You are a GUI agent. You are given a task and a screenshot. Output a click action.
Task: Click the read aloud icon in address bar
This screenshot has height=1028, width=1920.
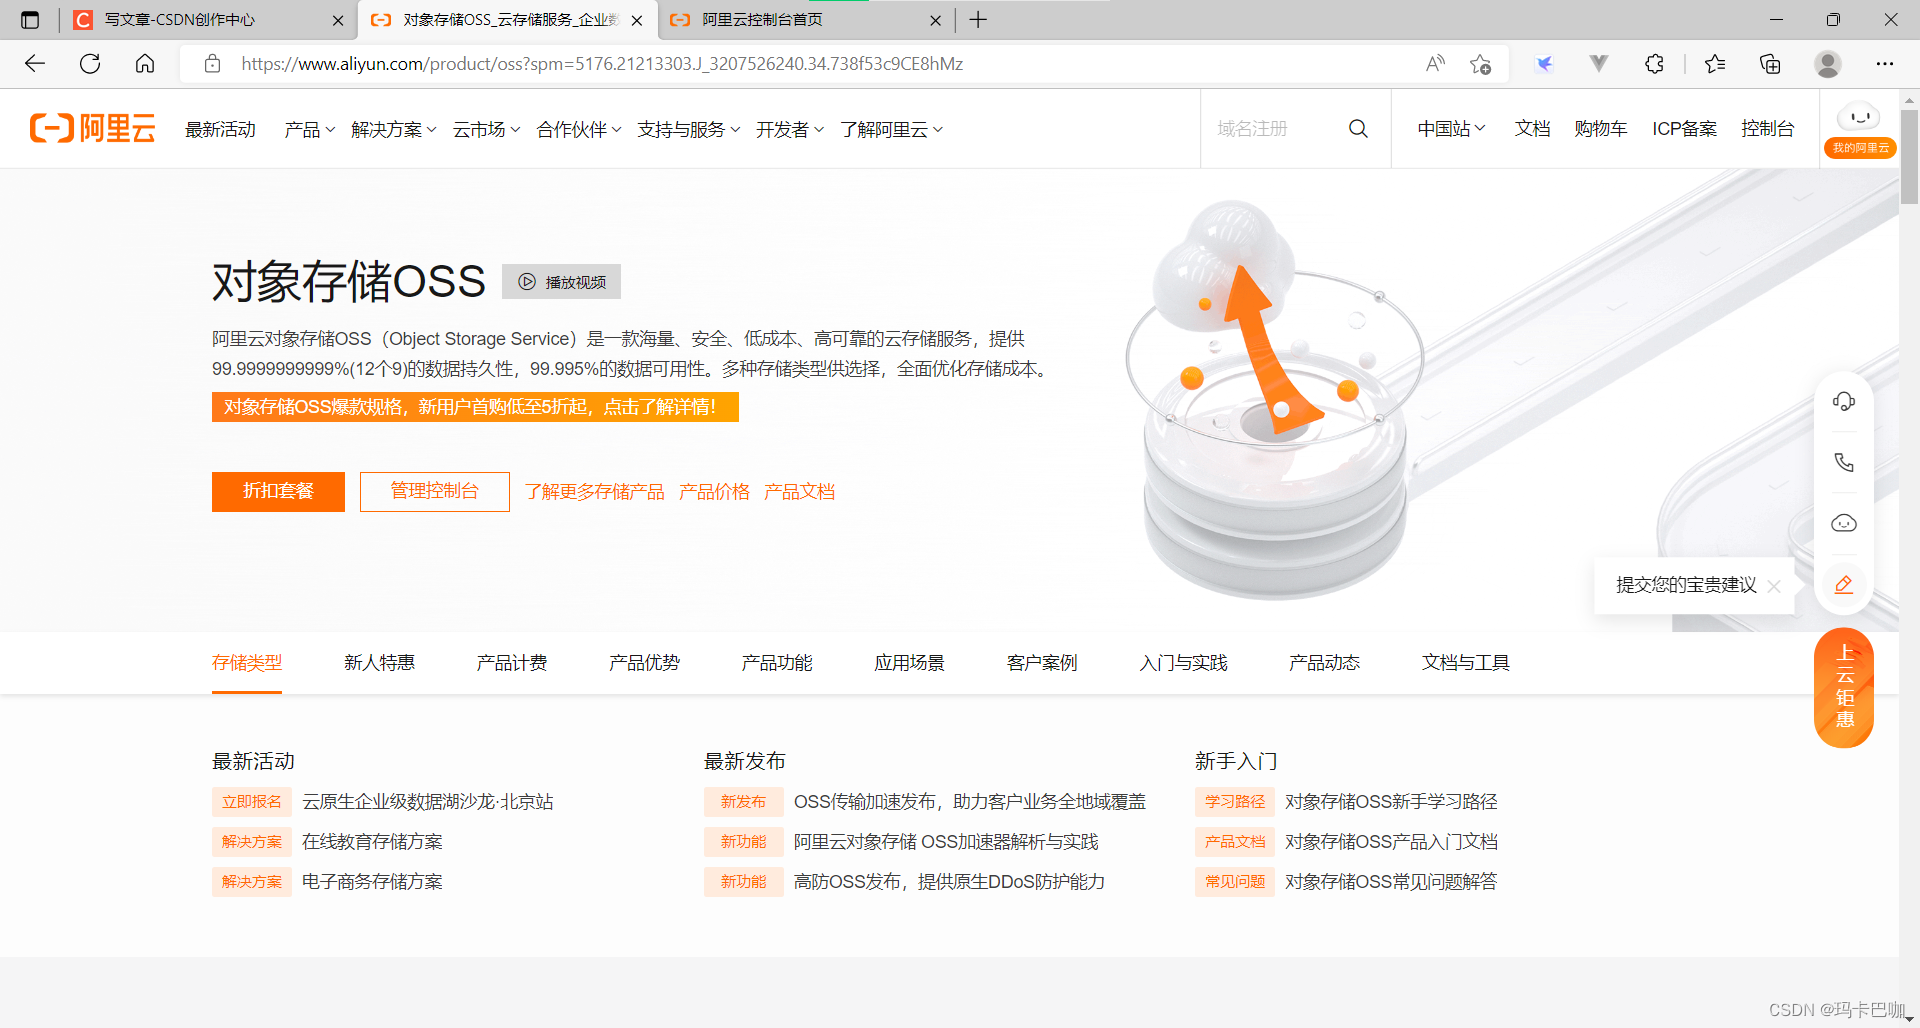(x=1434, y=63)
